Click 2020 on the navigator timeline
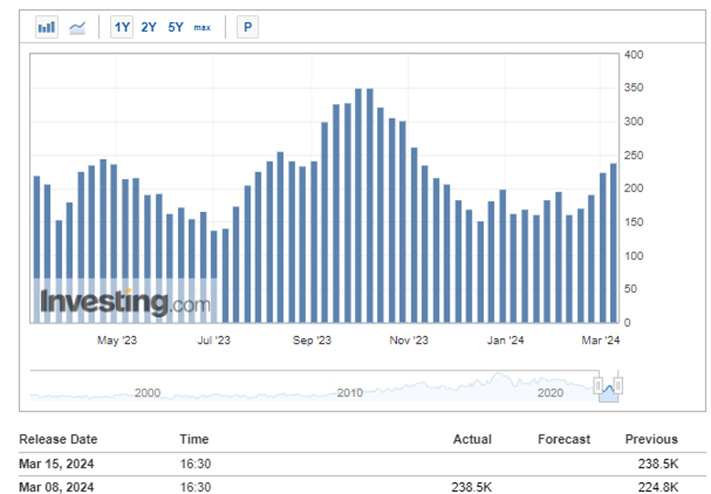The image size is (711, 494). 550,393
